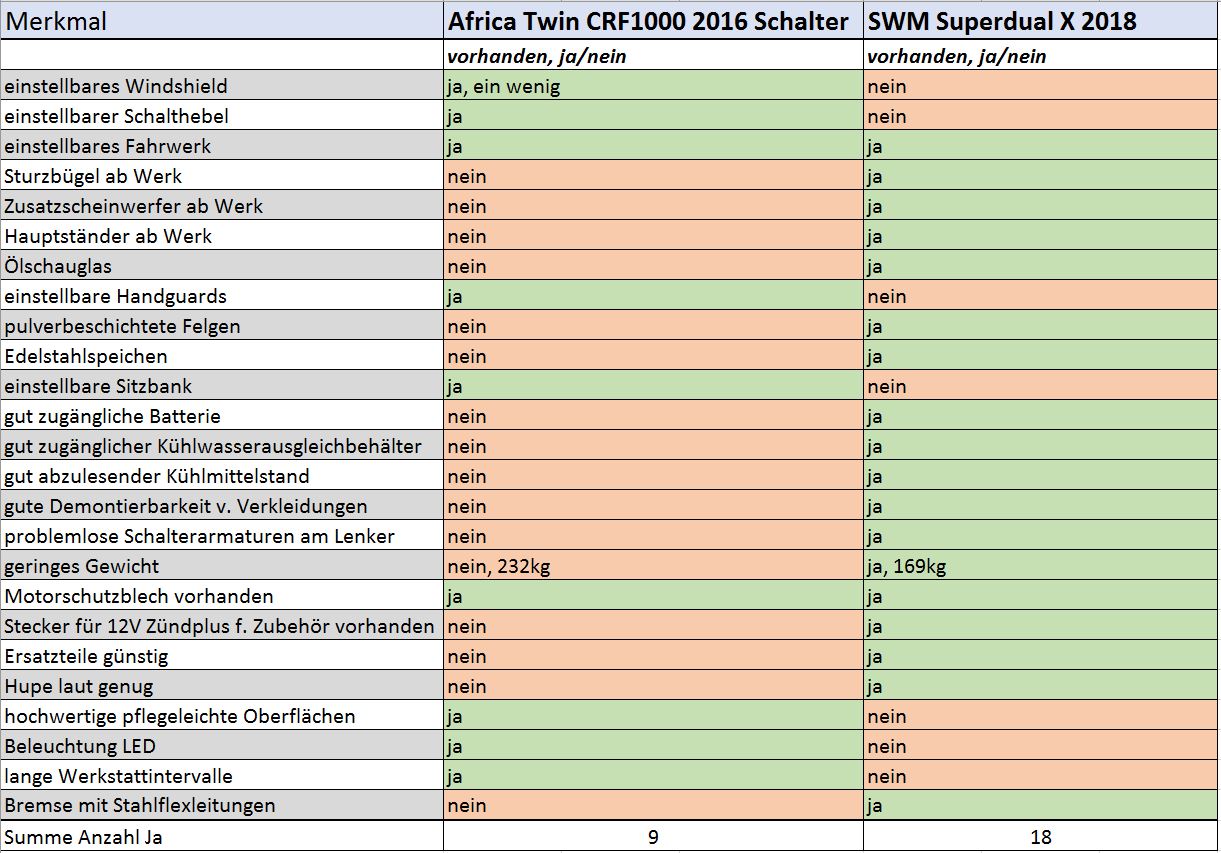Viewport: 1221px width, 853px height.
Task: Select the Sturzbügel ab Werk cell
Action: (x=221, y=176)
